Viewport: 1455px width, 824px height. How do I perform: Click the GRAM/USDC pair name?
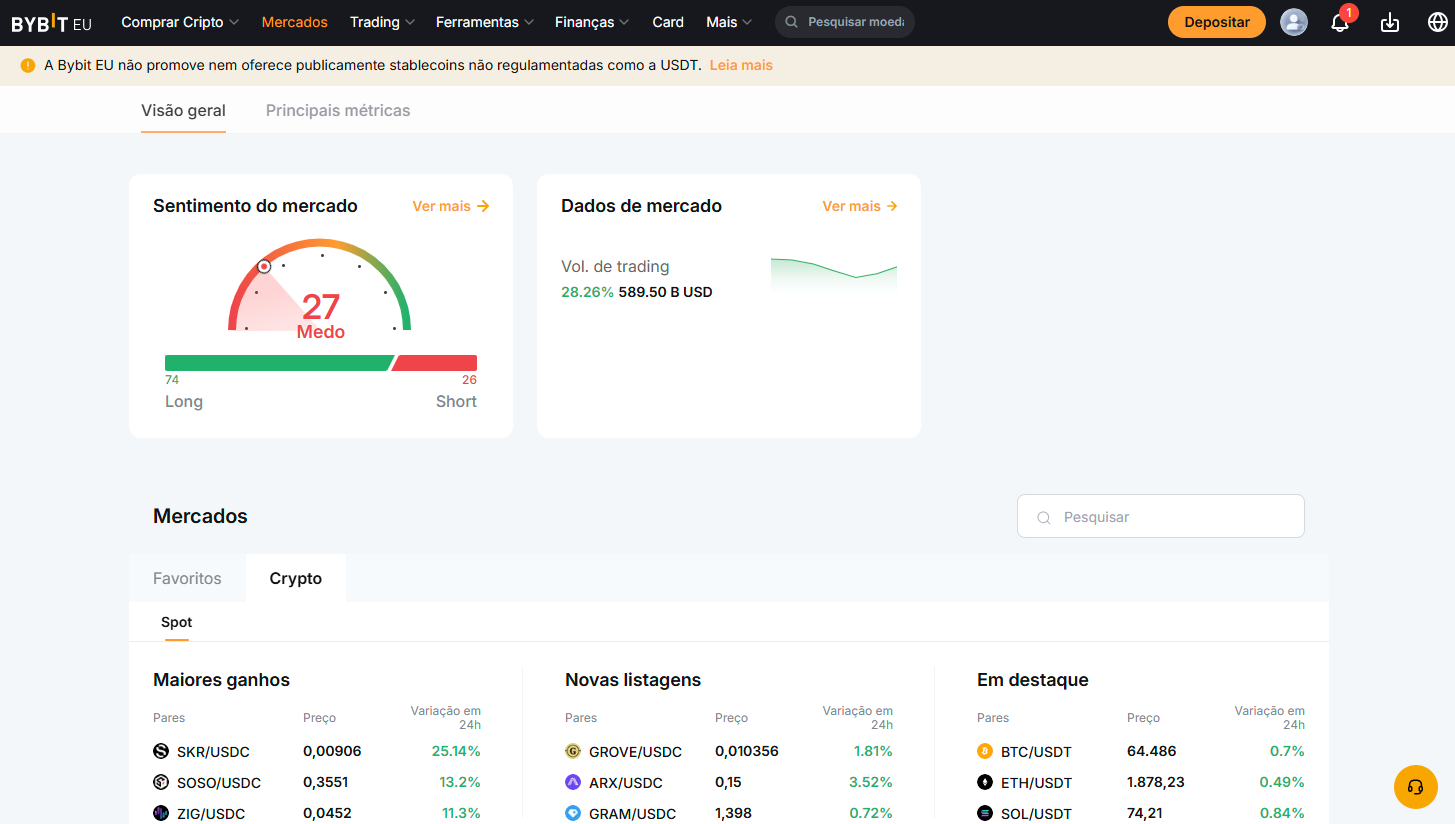click(x=632, y=814)
